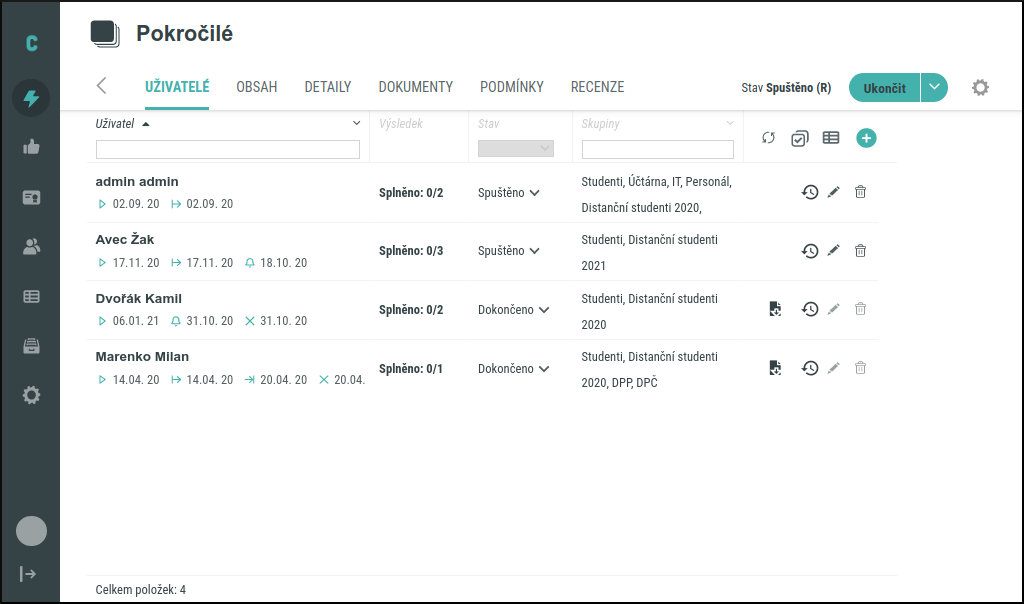Viewport: 1024px width, 604px height.
Task: Click the Uživatel filter input field
Action: point(227,148)
